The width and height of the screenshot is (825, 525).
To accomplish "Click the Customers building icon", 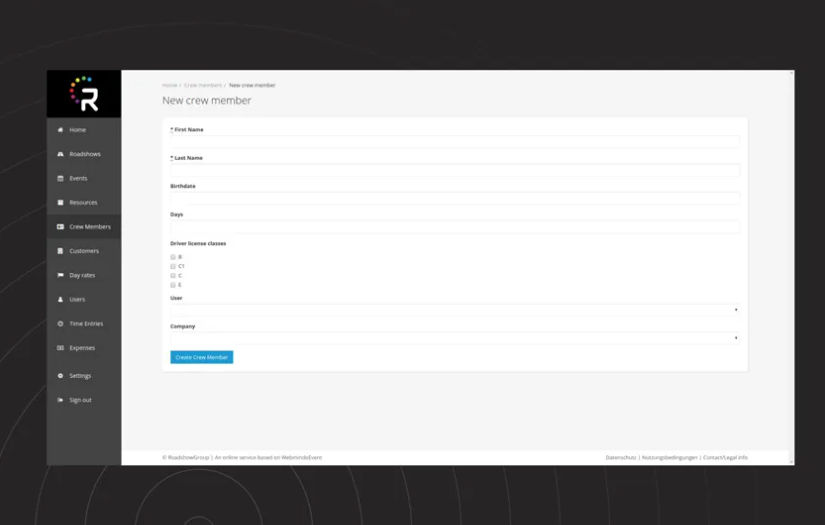I will click(x=60, y=251).
